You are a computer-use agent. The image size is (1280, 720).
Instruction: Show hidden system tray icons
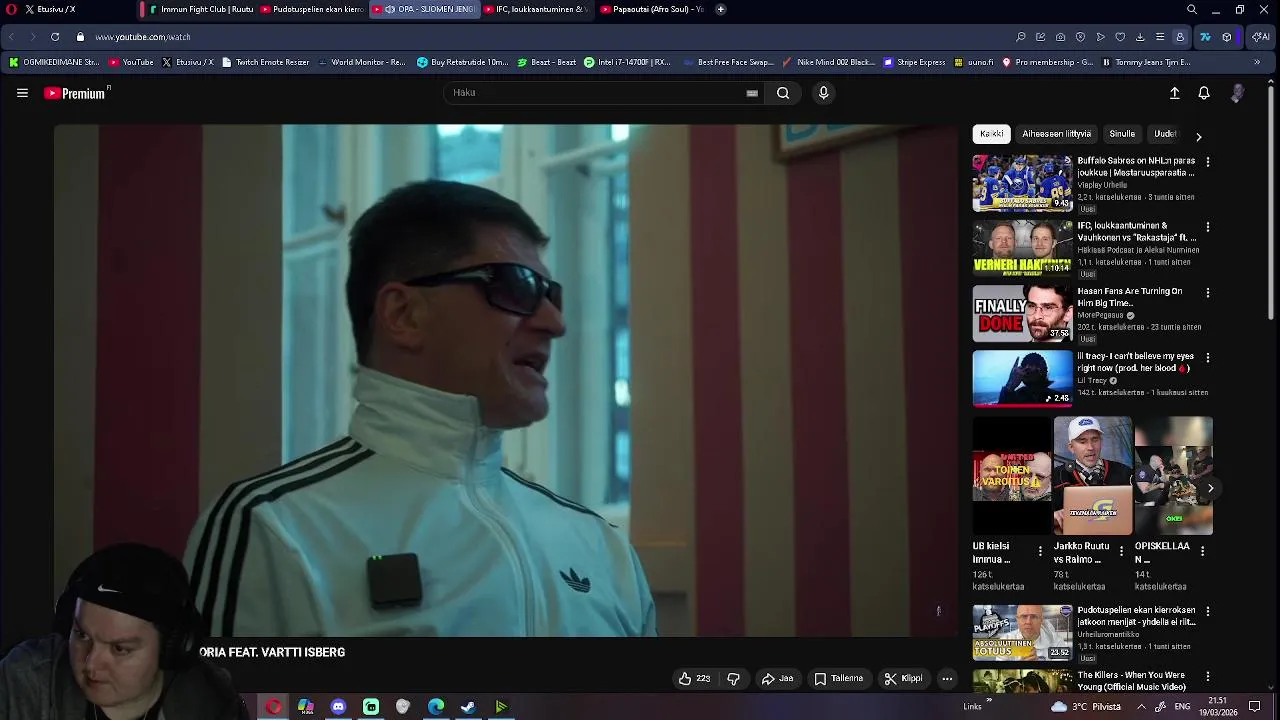coord(1141,707)
